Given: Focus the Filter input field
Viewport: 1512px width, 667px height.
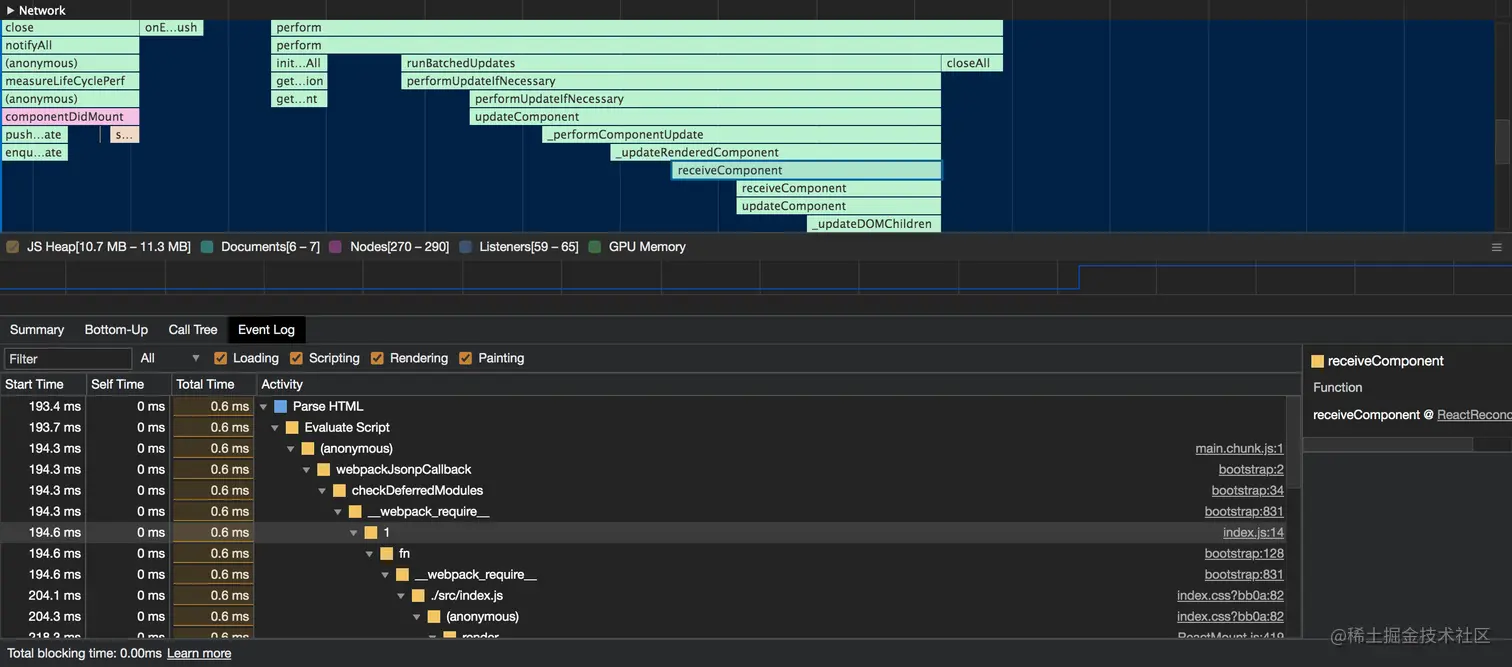Looking at the screenshot, I should [x=68, y=358].
